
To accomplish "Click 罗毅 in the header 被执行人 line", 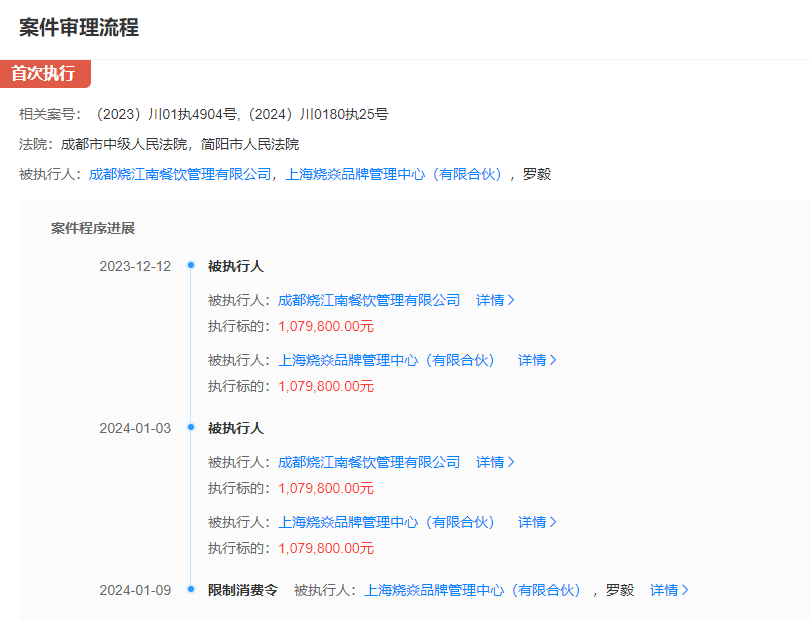I will tap(536, 174).
